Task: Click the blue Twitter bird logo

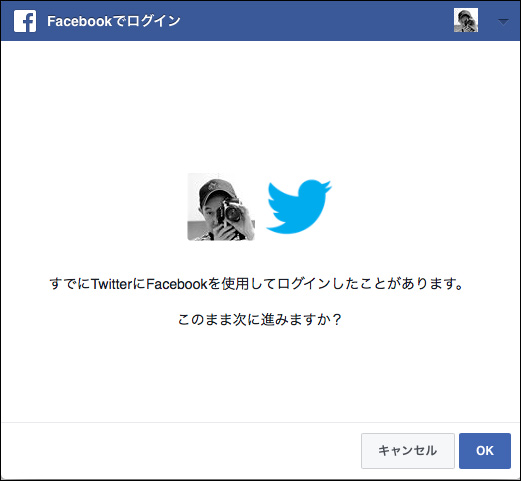Action: tap(299, 207)
